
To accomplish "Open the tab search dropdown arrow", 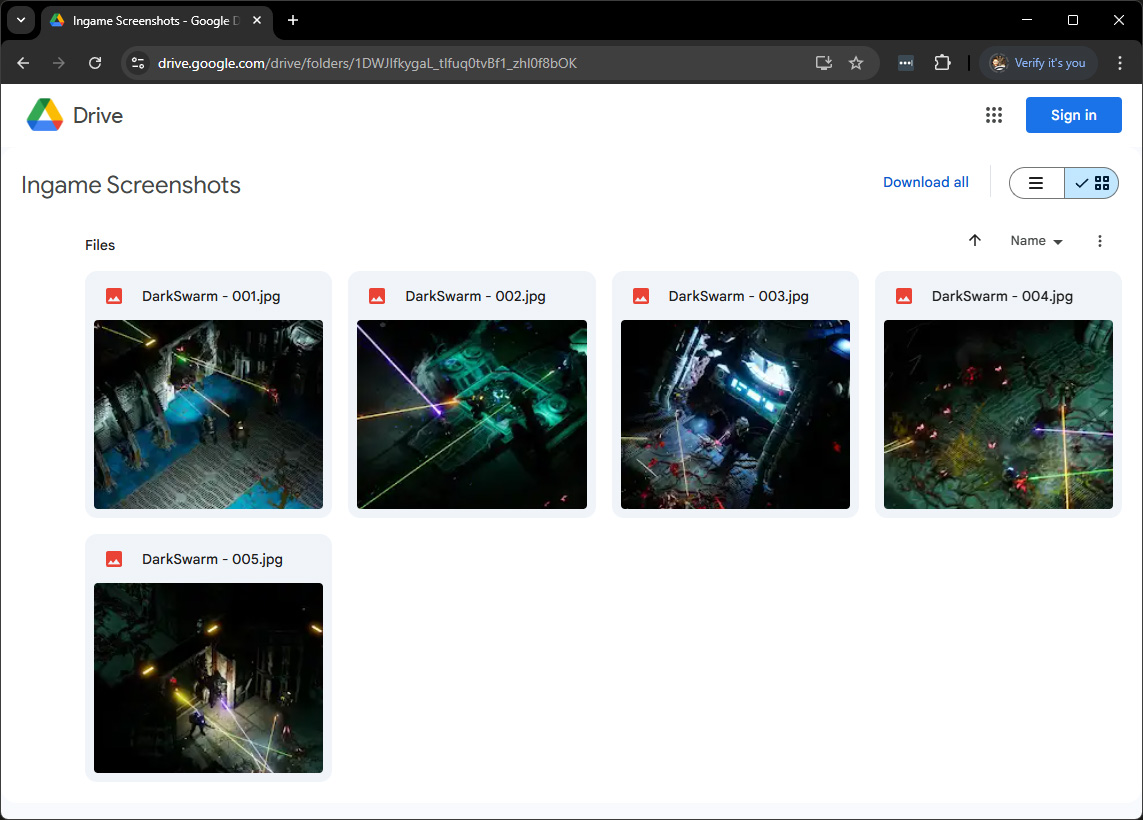I will coord(20,20).
